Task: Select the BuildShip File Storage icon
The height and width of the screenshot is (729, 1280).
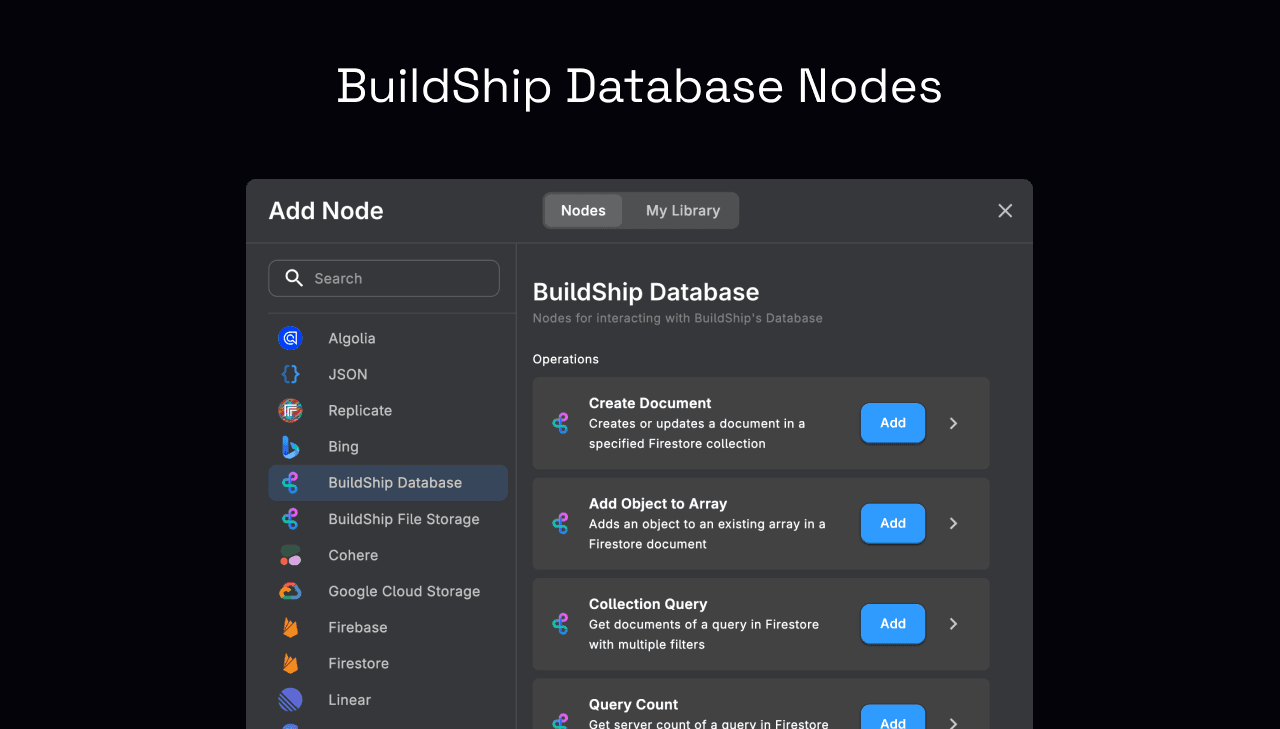Action: pyautogui.click(x=290, y=519)
